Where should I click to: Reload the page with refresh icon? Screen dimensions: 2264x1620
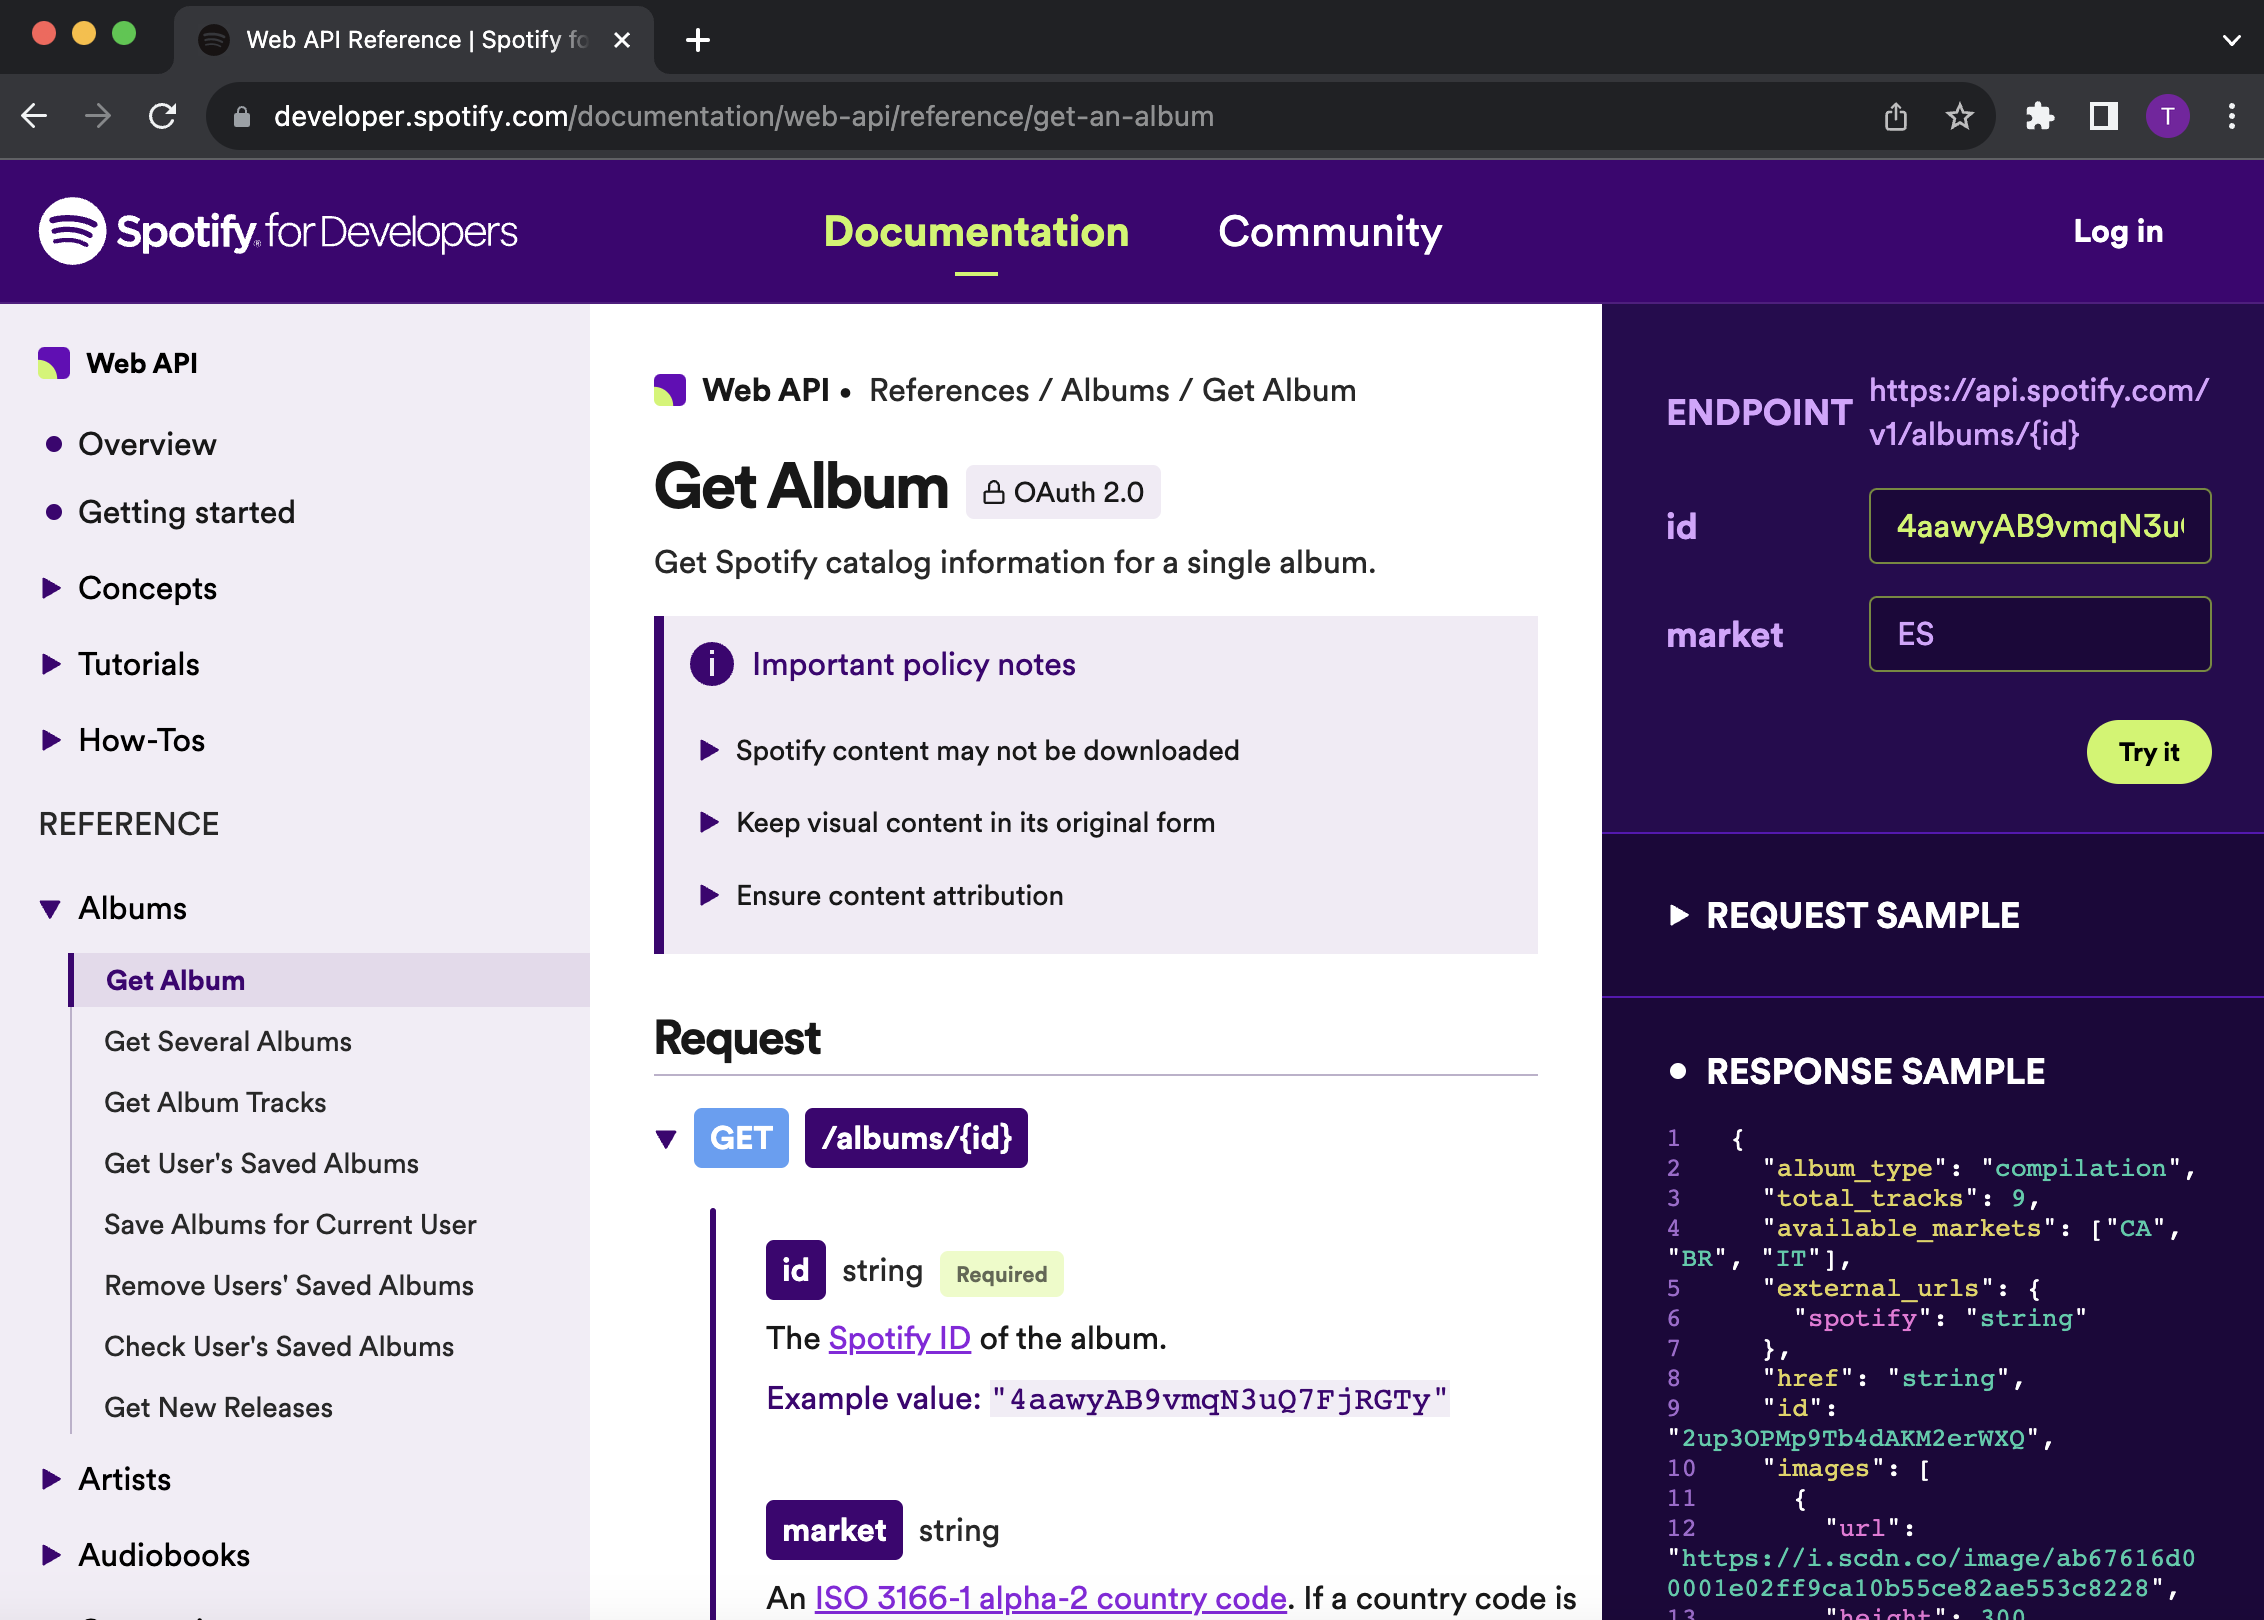click(163, 117)
